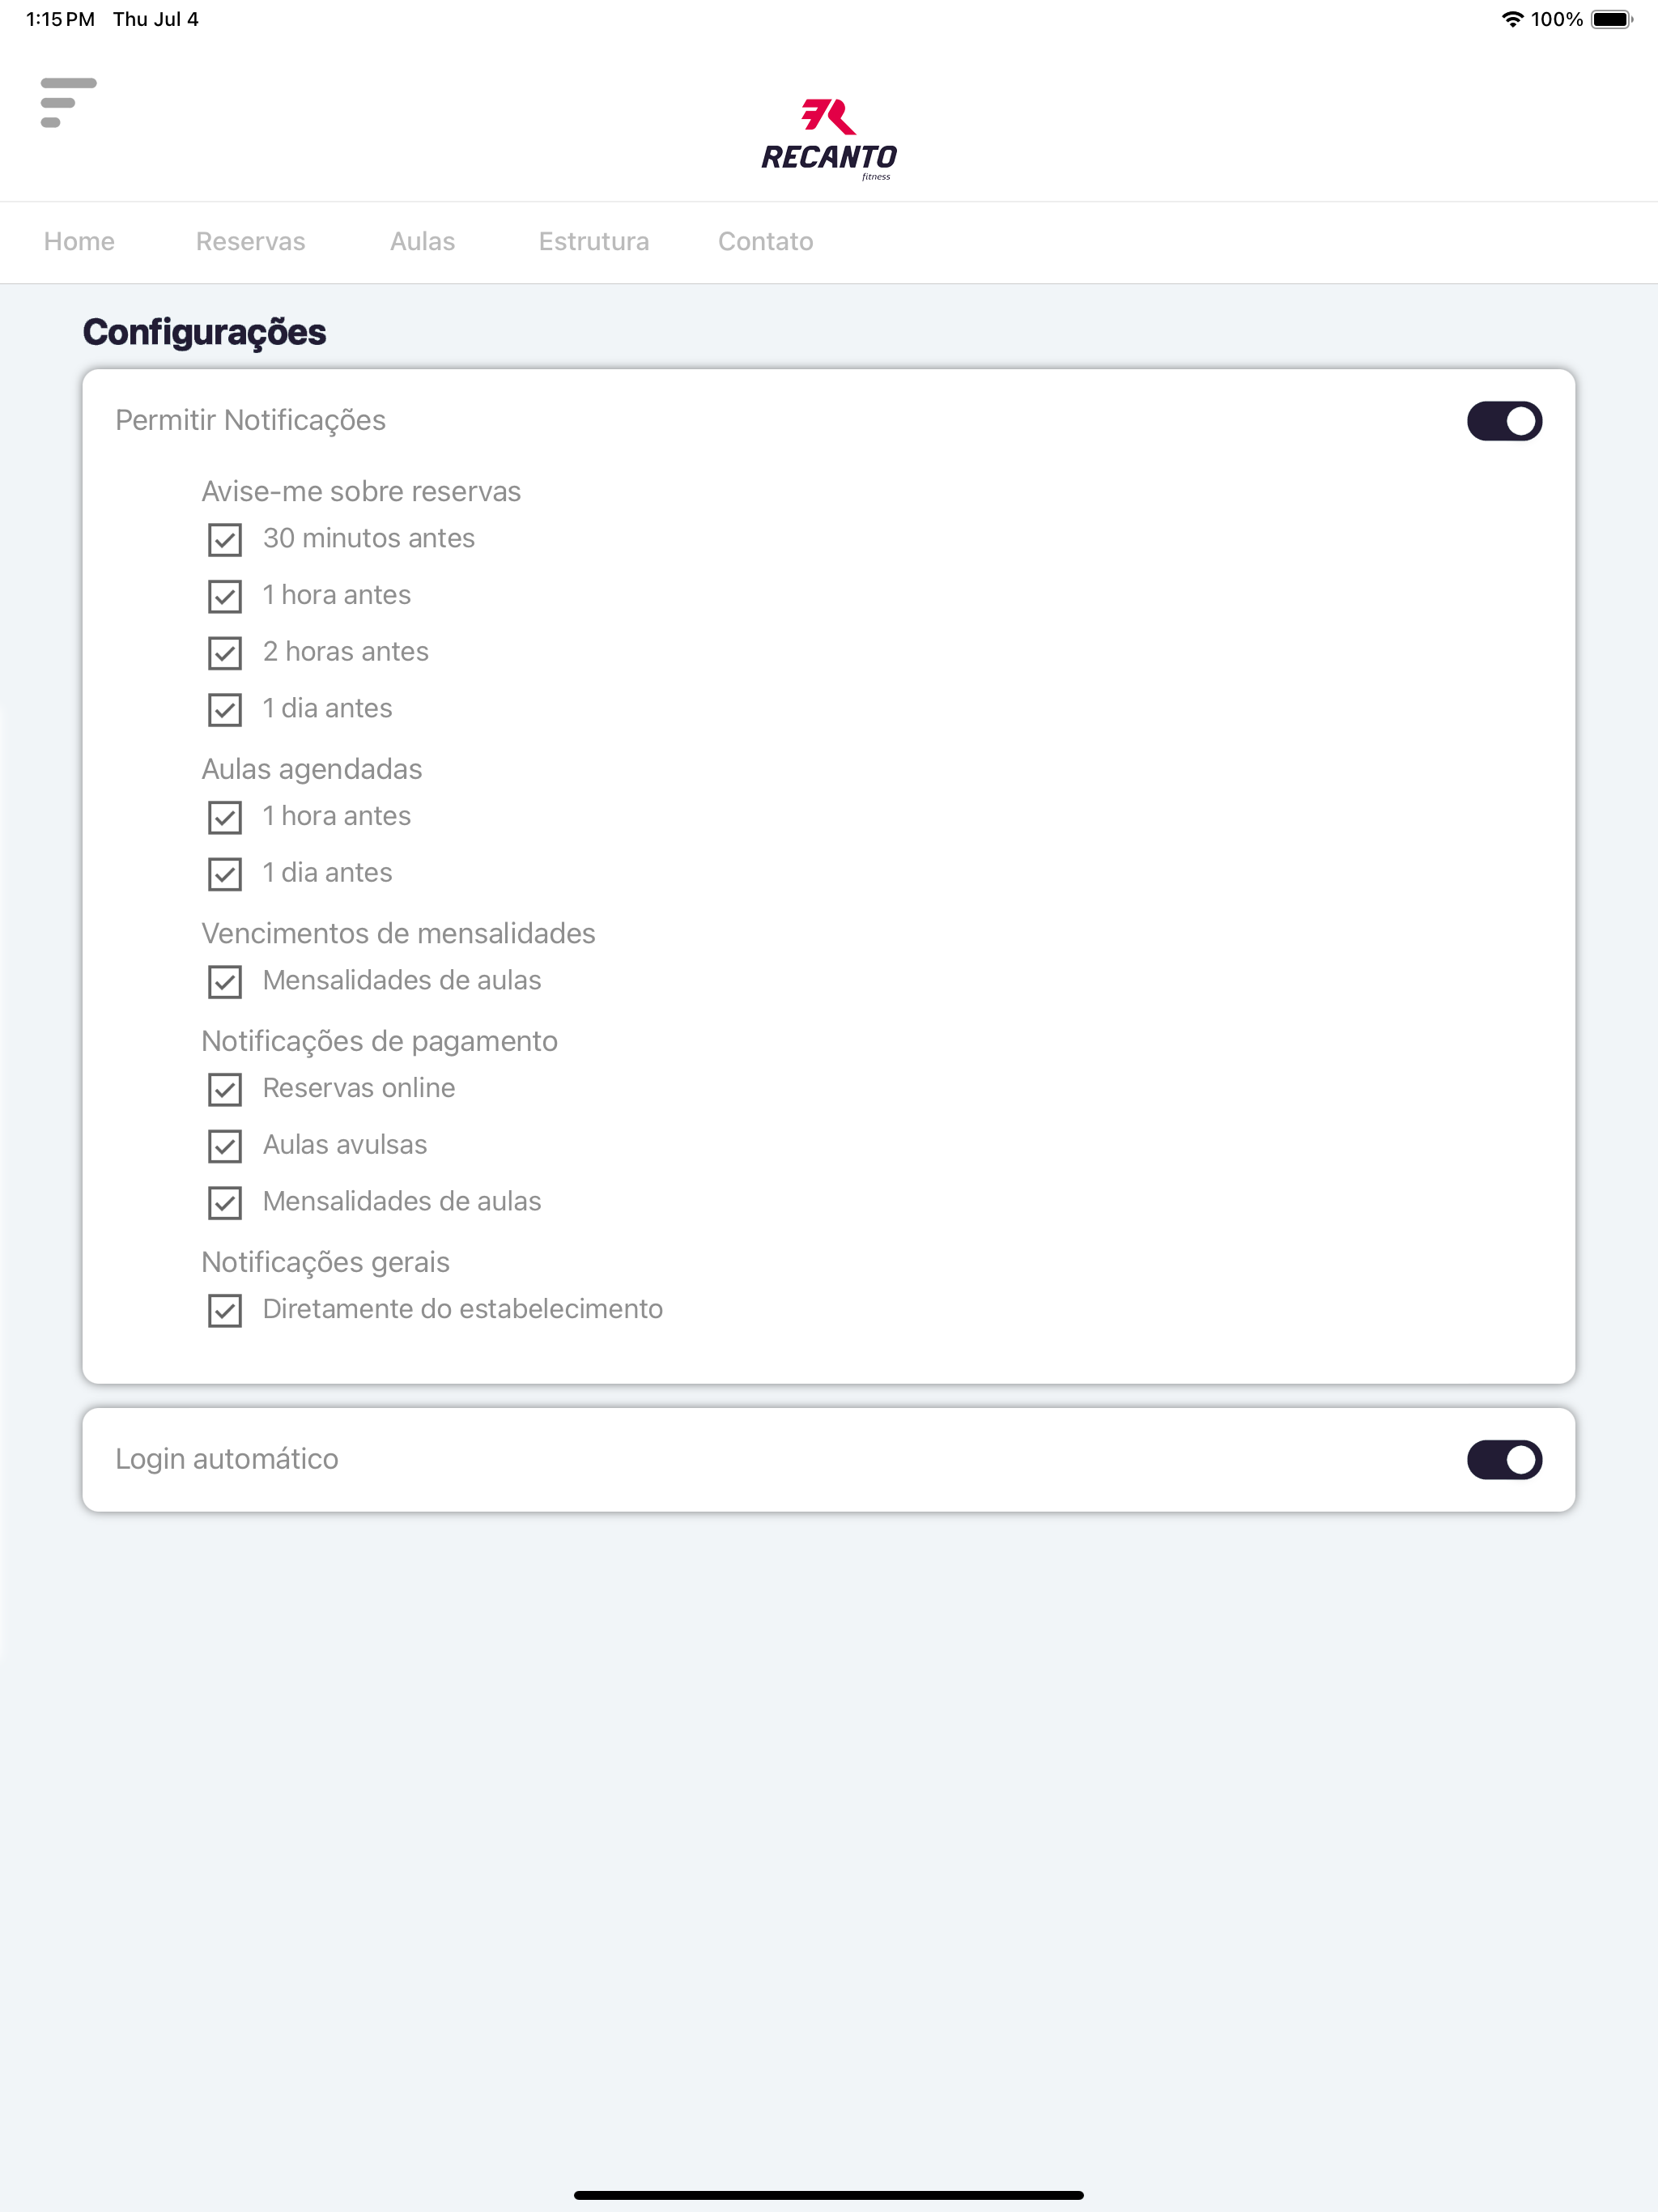The width and height of the screenshot is (1658, 2212).
Task: Uncheck Reservas online payment notification
Action: (x=225, y=1089)
